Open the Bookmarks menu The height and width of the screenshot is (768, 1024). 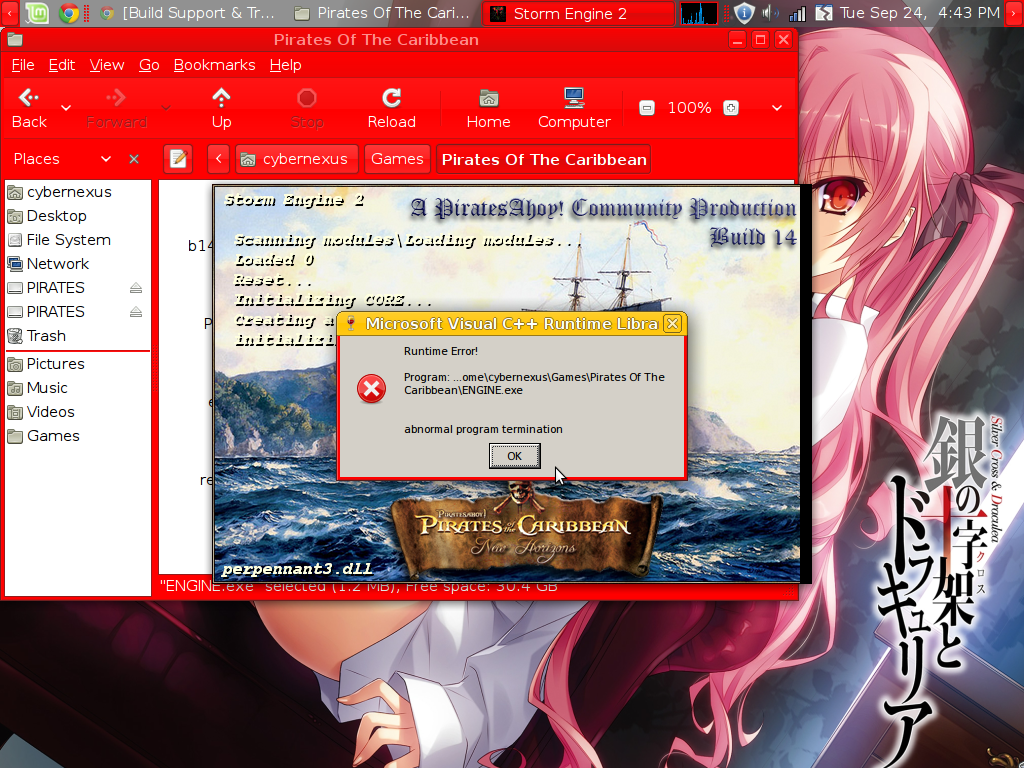214,65
